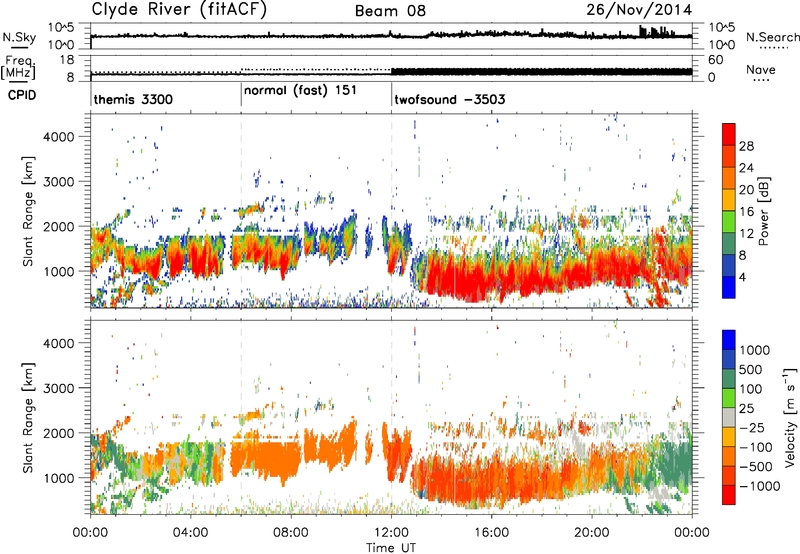
Task: Pick the bright blue bottom segment of the power colorbar
Action: [x=729, y=288]
